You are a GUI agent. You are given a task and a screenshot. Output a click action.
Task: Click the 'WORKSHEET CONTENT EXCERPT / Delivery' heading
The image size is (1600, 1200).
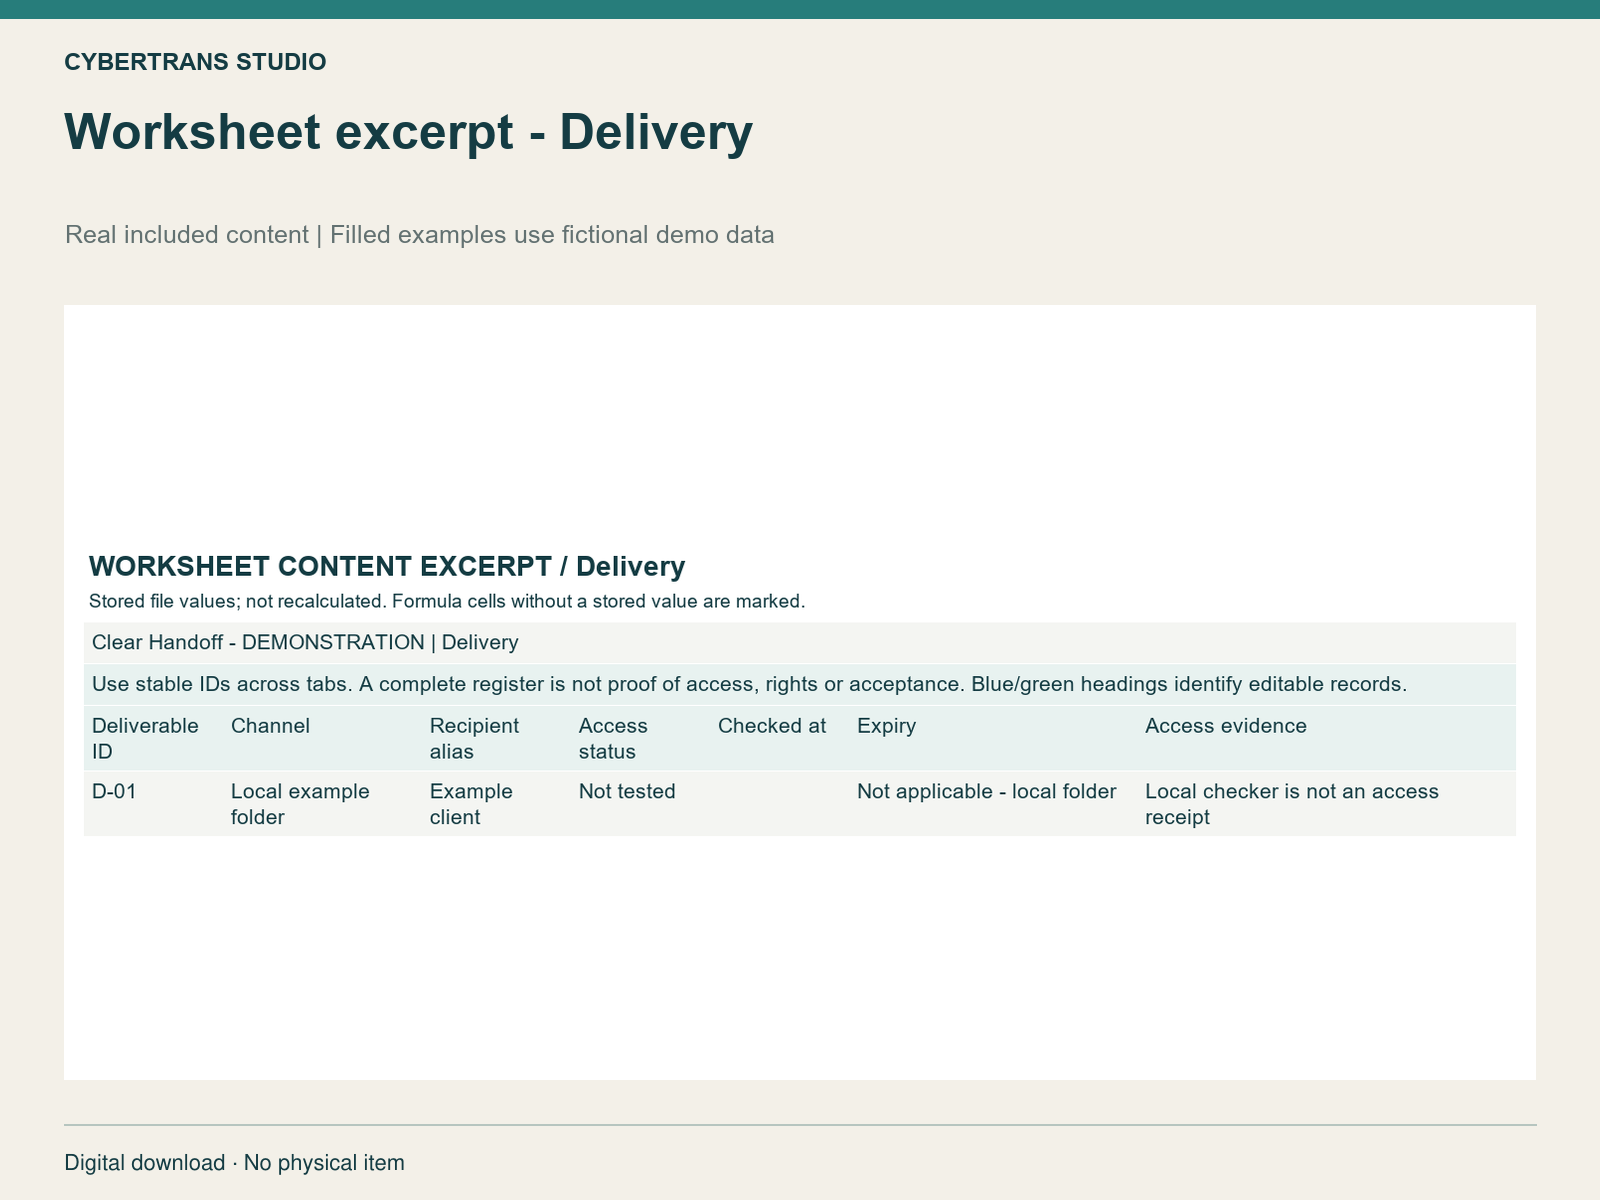[387, 567]
